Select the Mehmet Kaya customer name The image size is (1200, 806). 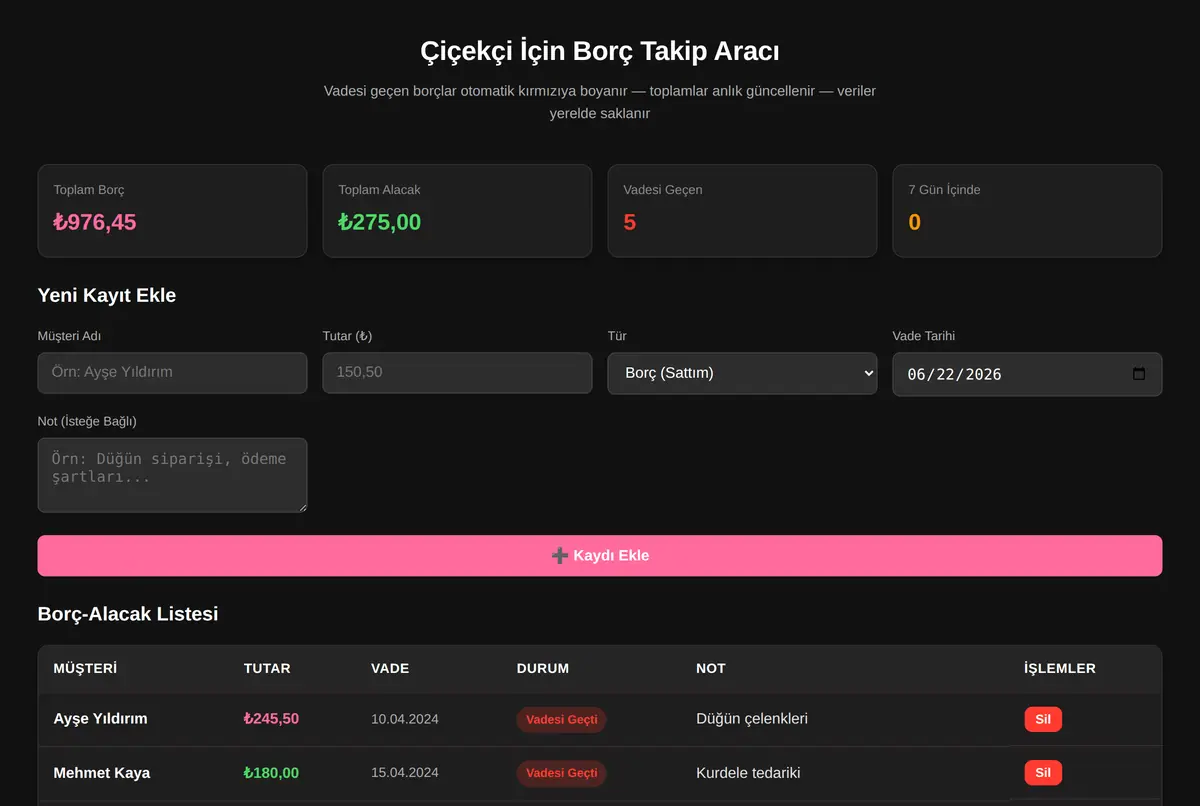102,773
